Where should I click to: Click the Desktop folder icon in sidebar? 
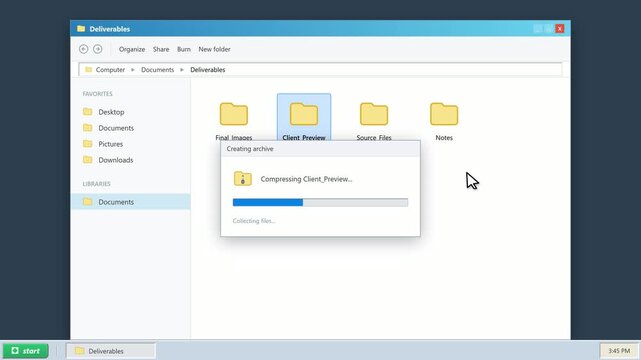(x=87, y=112)
